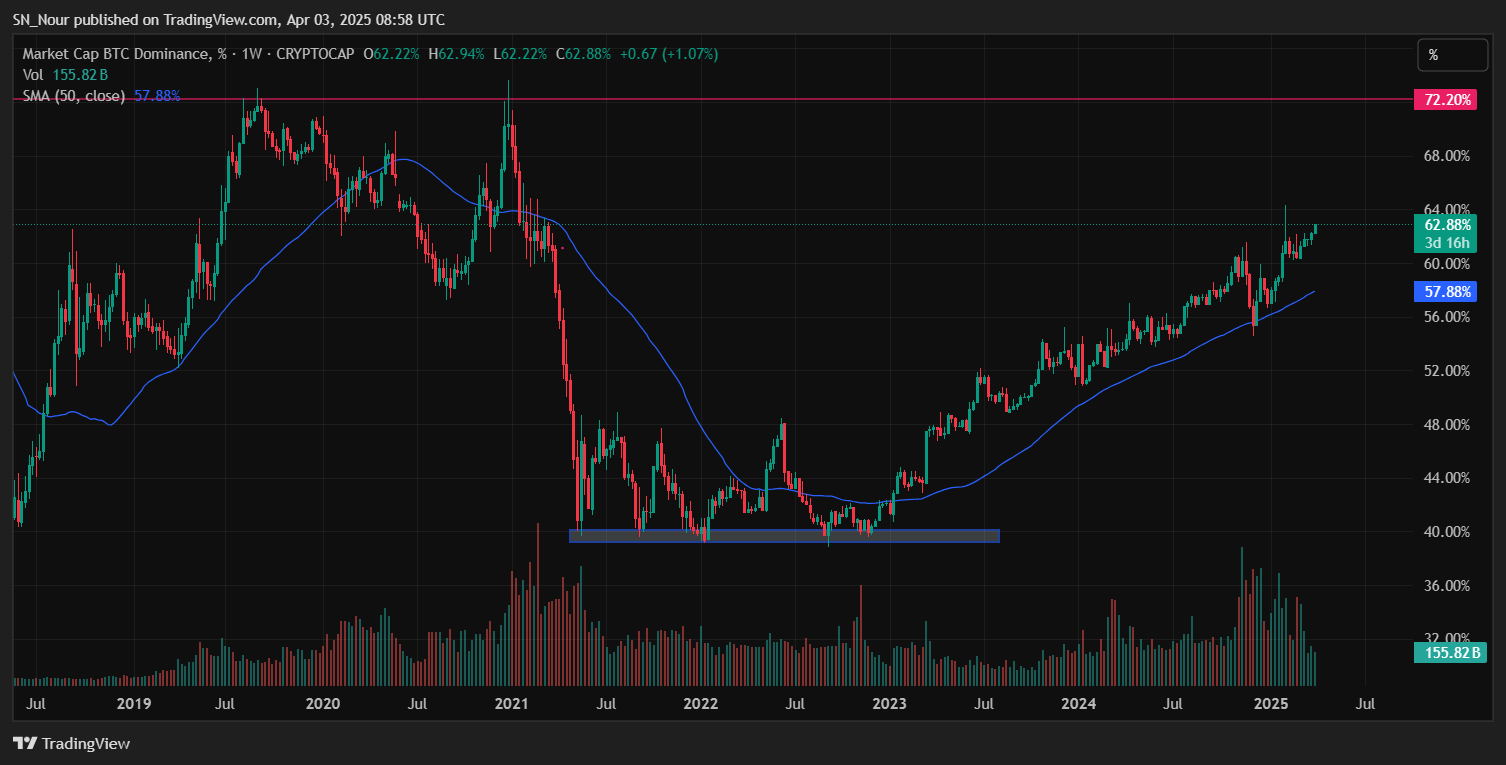Click the +0.67 (+1.07%) change value
The height and width of the screenshot is (765, 1506).
[668, 54]
